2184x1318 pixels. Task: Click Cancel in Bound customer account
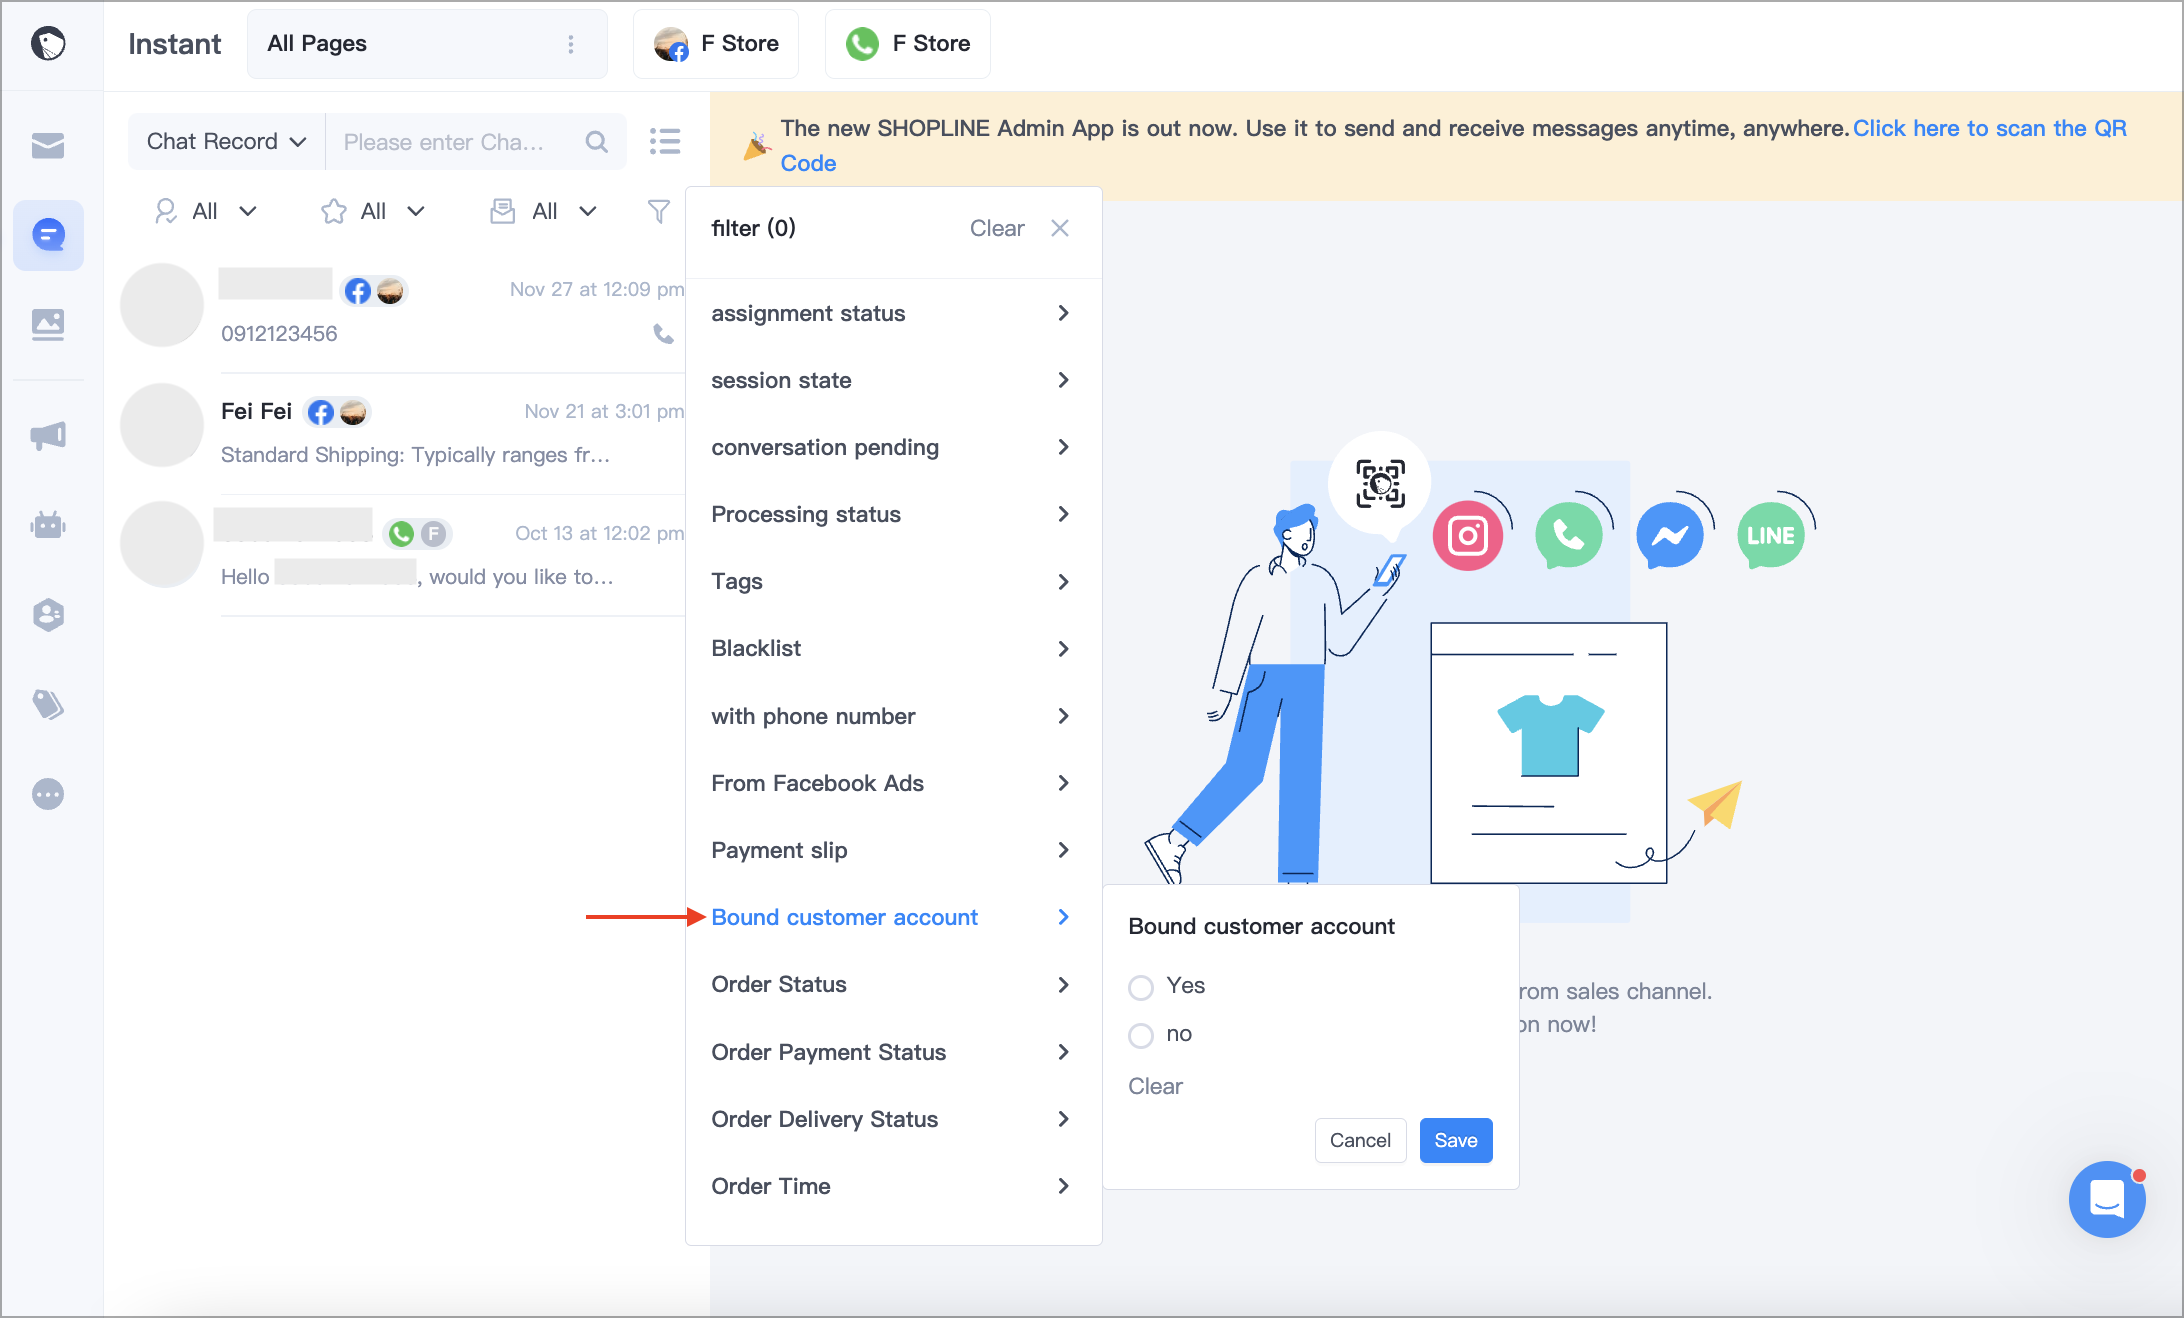[x=1360, y=1141]
